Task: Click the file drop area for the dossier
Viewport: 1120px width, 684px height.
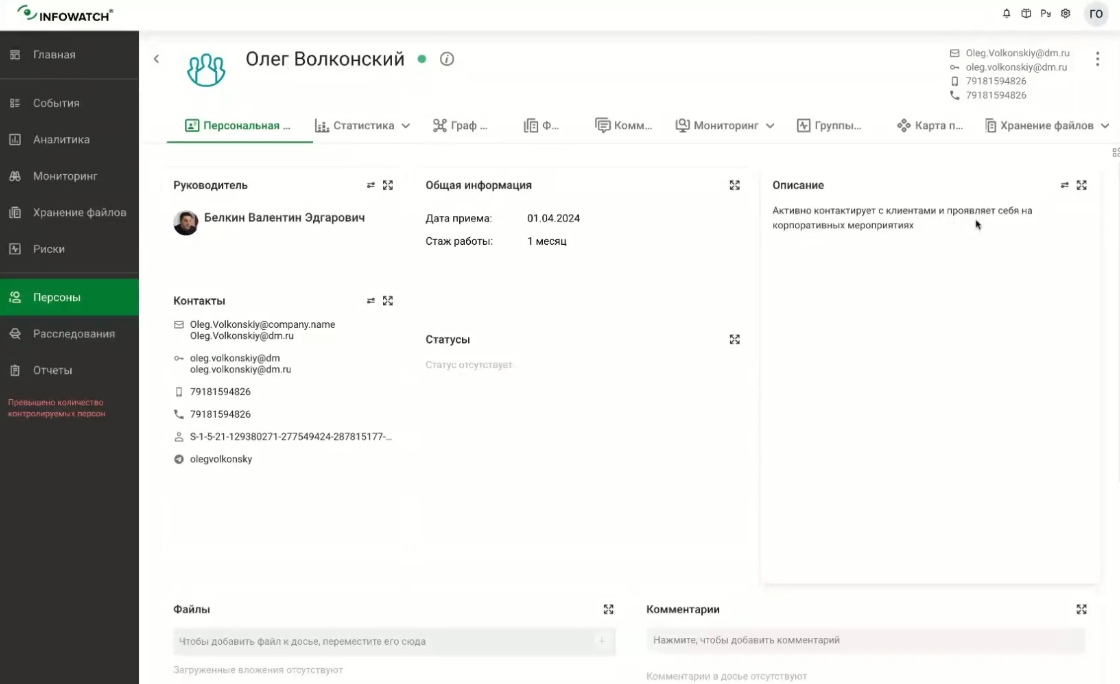Action: click(x=394, y=641)
